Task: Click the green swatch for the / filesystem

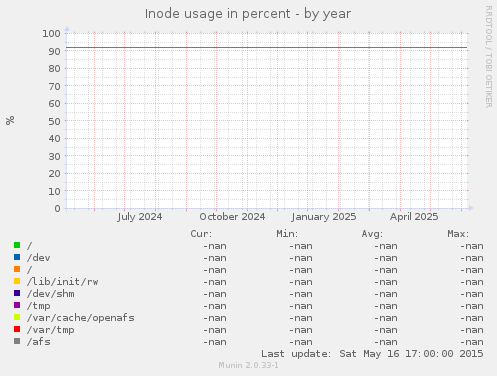Action: pyautogui.click(x=17, y=245)
